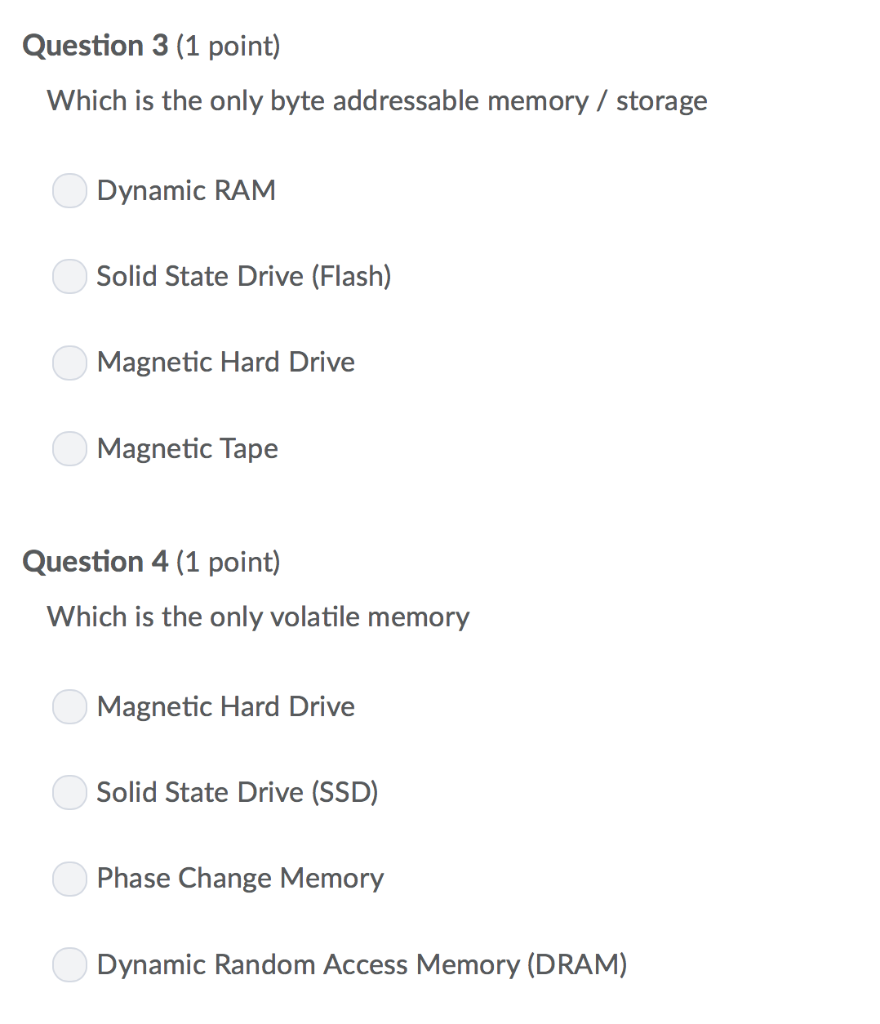Image resolution: width=880 pixels, height=1024 pixels.
Task: Select the Dynamic RAM radio button
Action: tap(69, 190)
